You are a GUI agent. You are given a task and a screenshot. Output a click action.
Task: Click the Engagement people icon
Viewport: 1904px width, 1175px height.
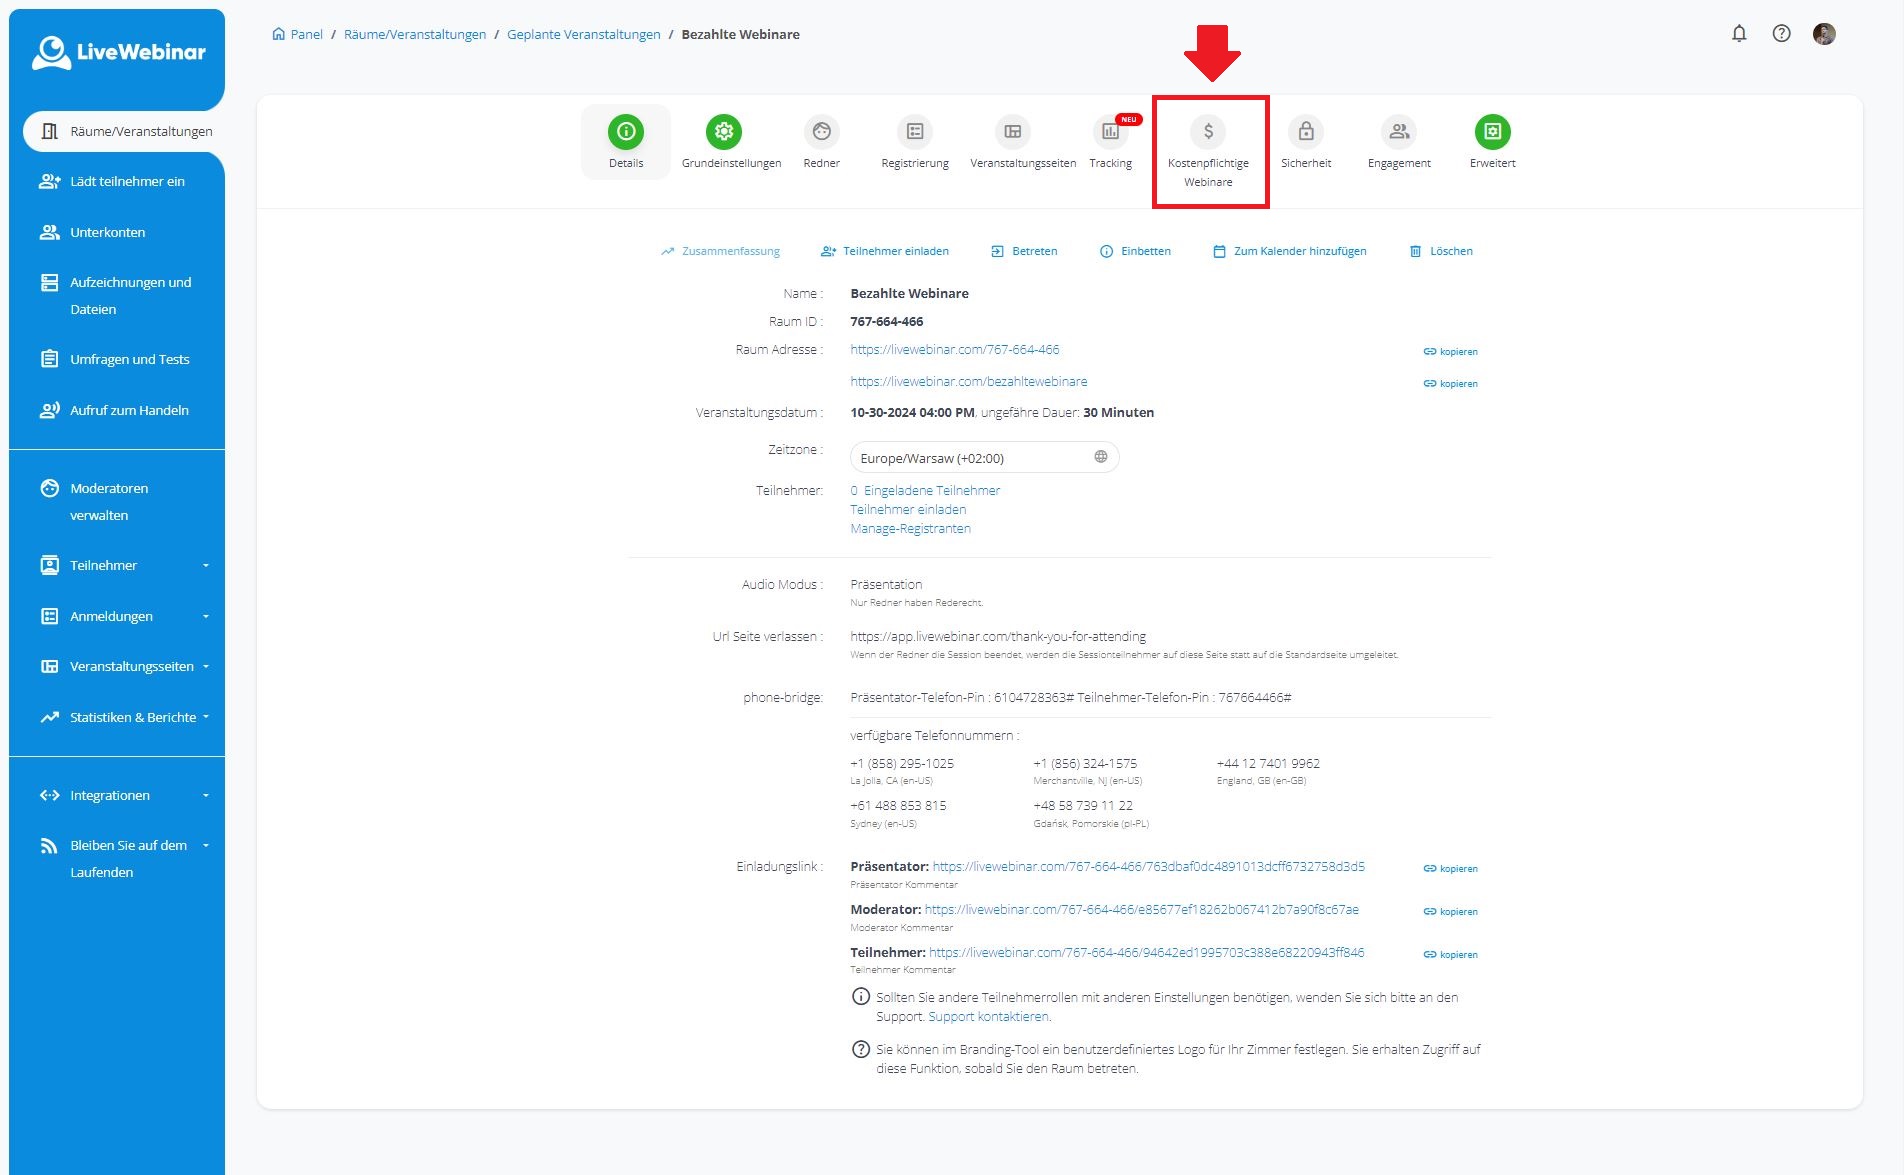tap(1398, 132)
